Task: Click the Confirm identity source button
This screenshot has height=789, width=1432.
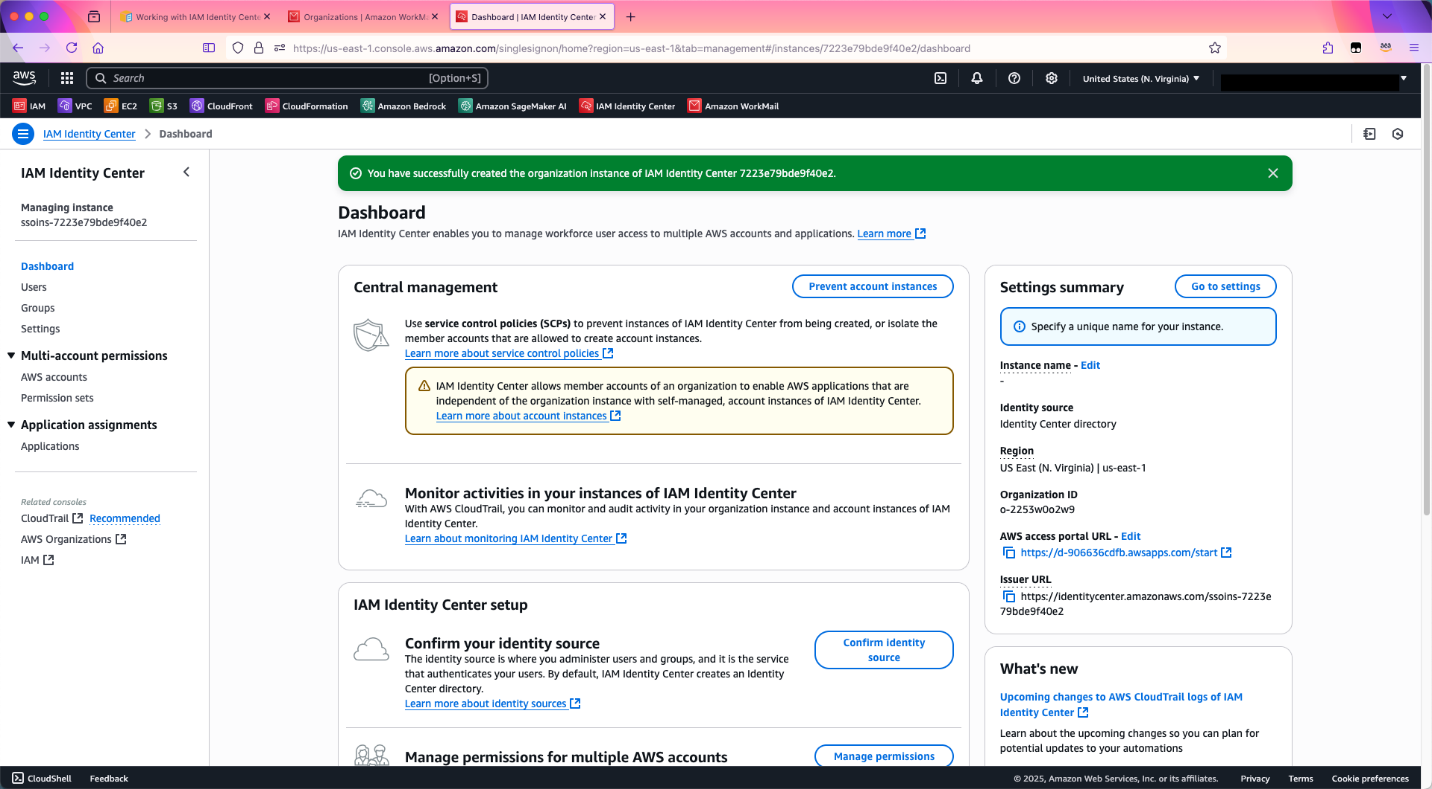Action: pyautogui.click(x=884, y=650)
